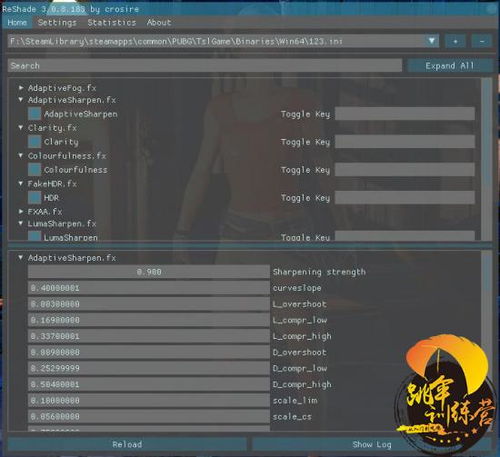The image size is (500, 457).
Task: Click the minus button to remove preset
Action: (482, 41)
